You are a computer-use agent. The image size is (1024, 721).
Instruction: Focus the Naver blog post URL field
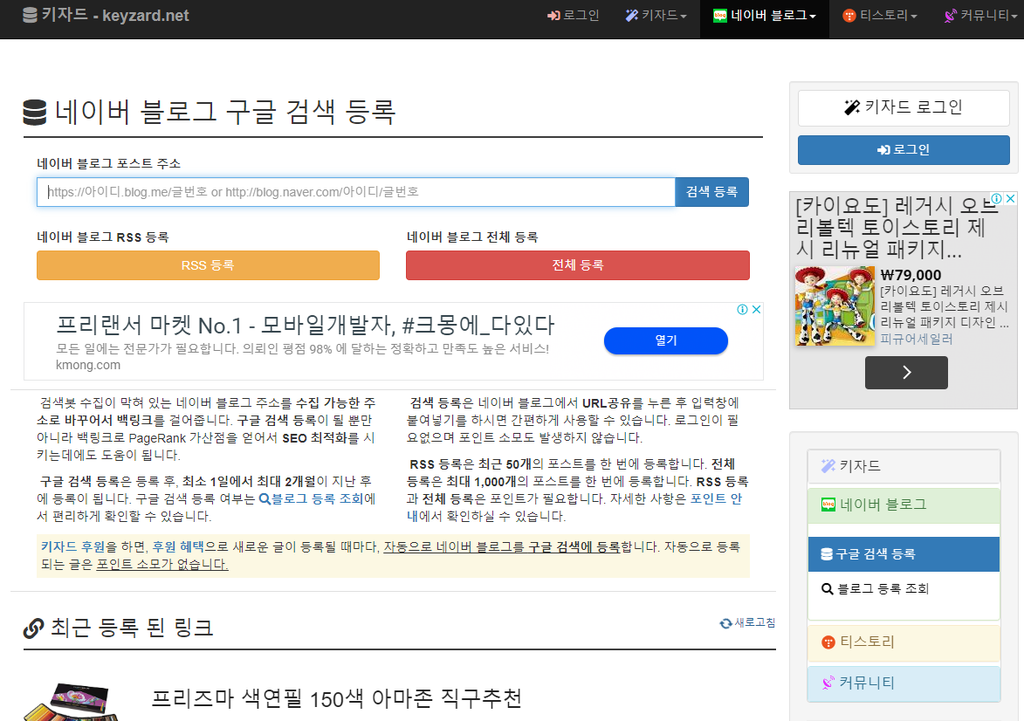[356, 192]
